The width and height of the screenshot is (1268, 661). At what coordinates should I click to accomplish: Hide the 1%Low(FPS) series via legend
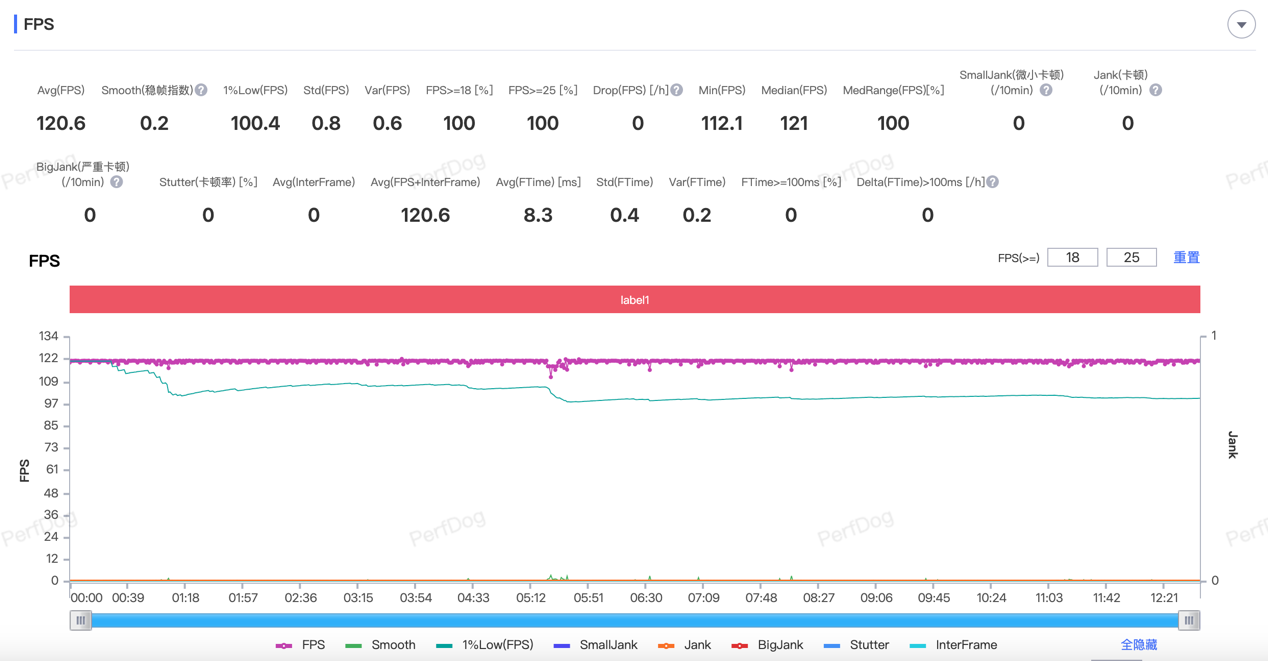485,645
